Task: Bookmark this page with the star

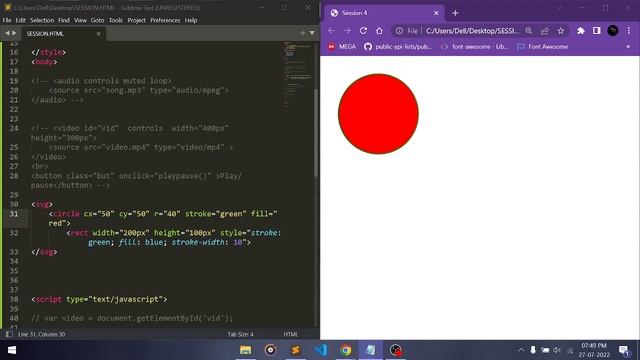Action: pos(561,31)
